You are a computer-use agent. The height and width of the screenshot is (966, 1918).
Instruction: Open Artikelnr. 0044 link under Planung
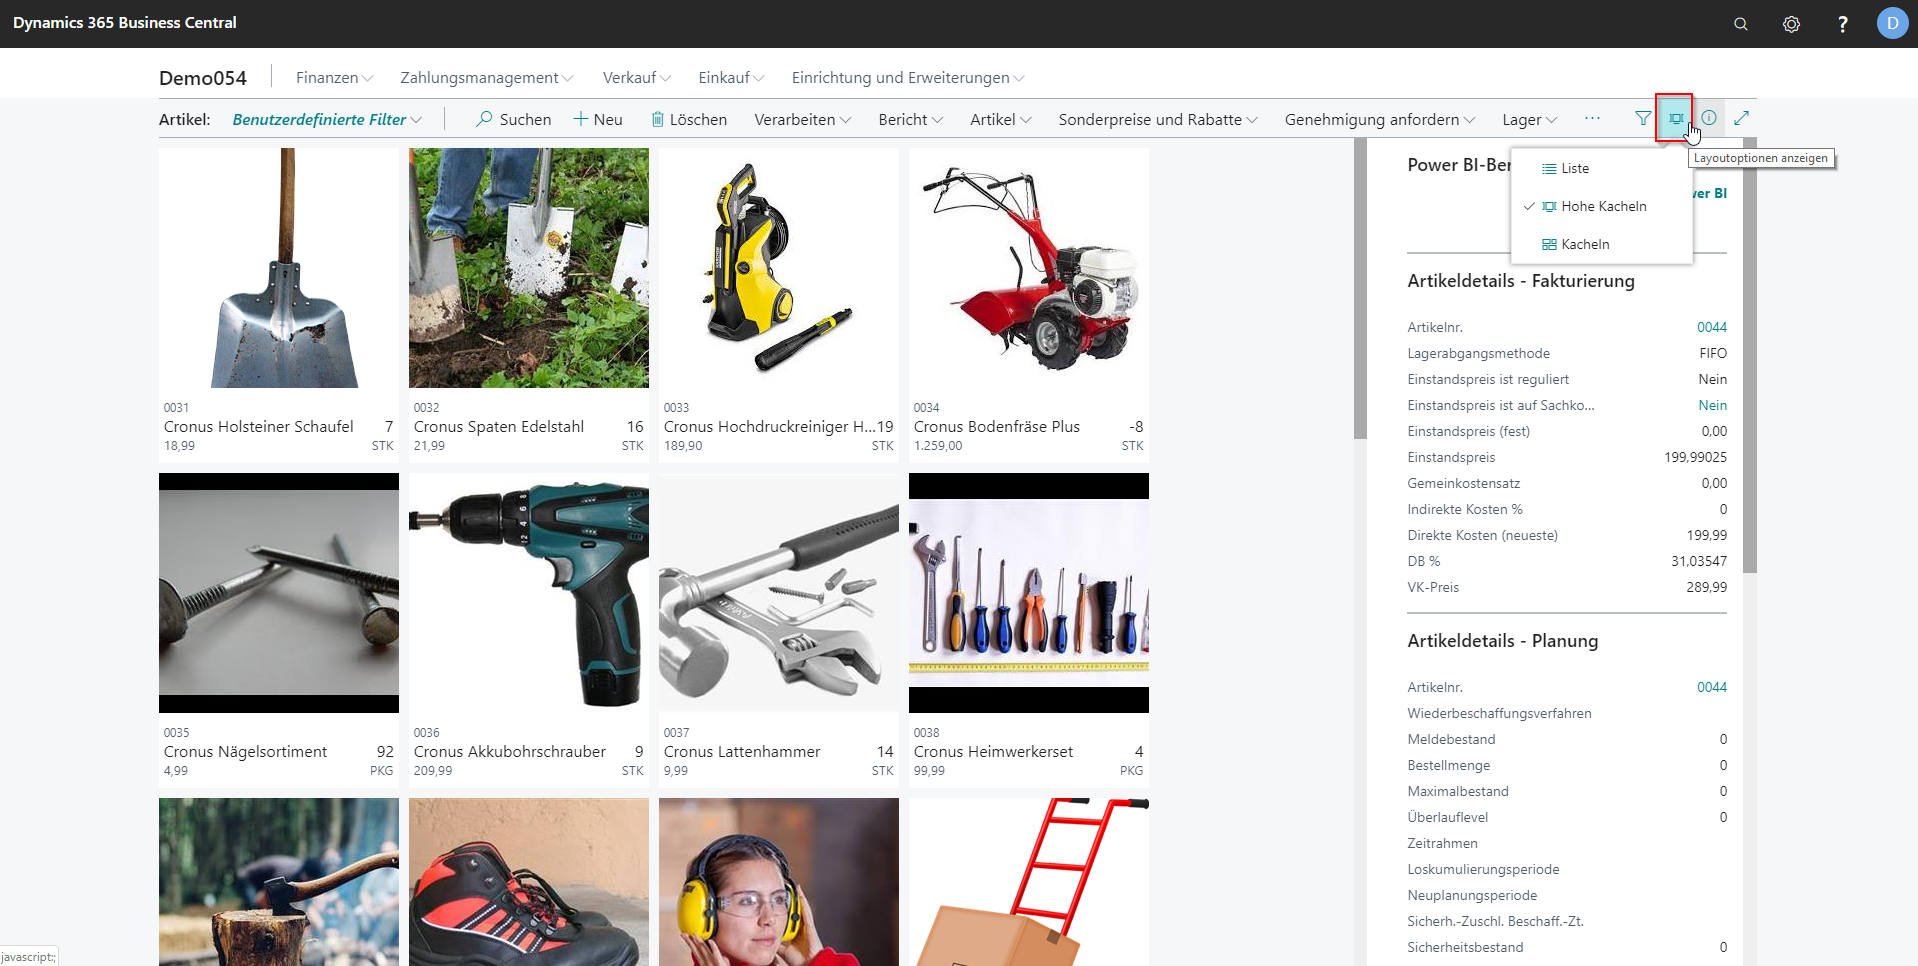tap(1711, 687)
